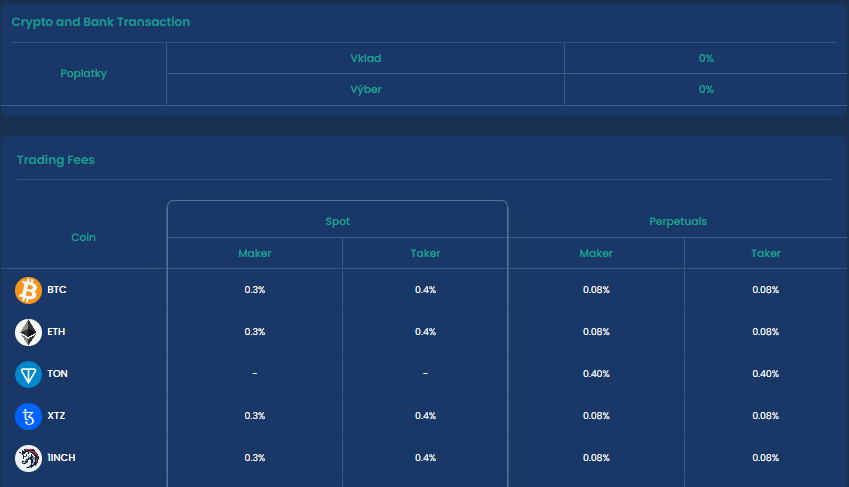The height and width of the screenshot is (487, 849).
Task: Click the Coin column header
Action: click(x=83, y=237)
